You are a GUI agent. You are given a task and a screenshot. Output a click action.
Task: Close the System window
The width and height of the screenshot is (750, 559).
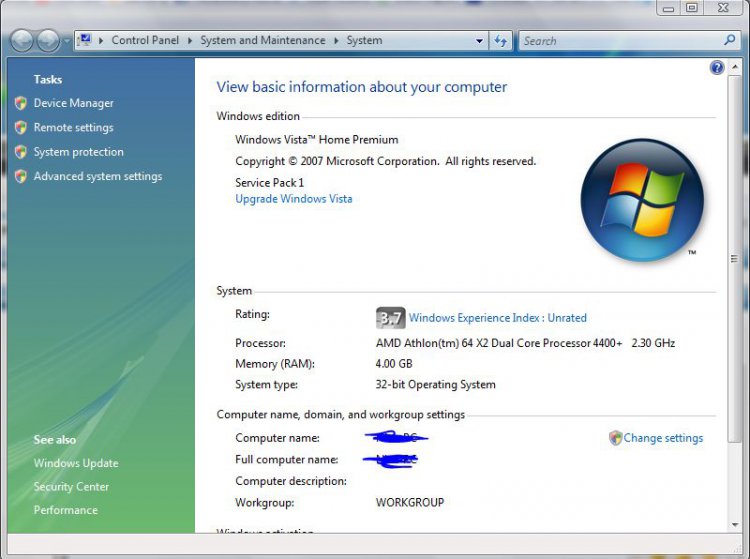(723, 8)
